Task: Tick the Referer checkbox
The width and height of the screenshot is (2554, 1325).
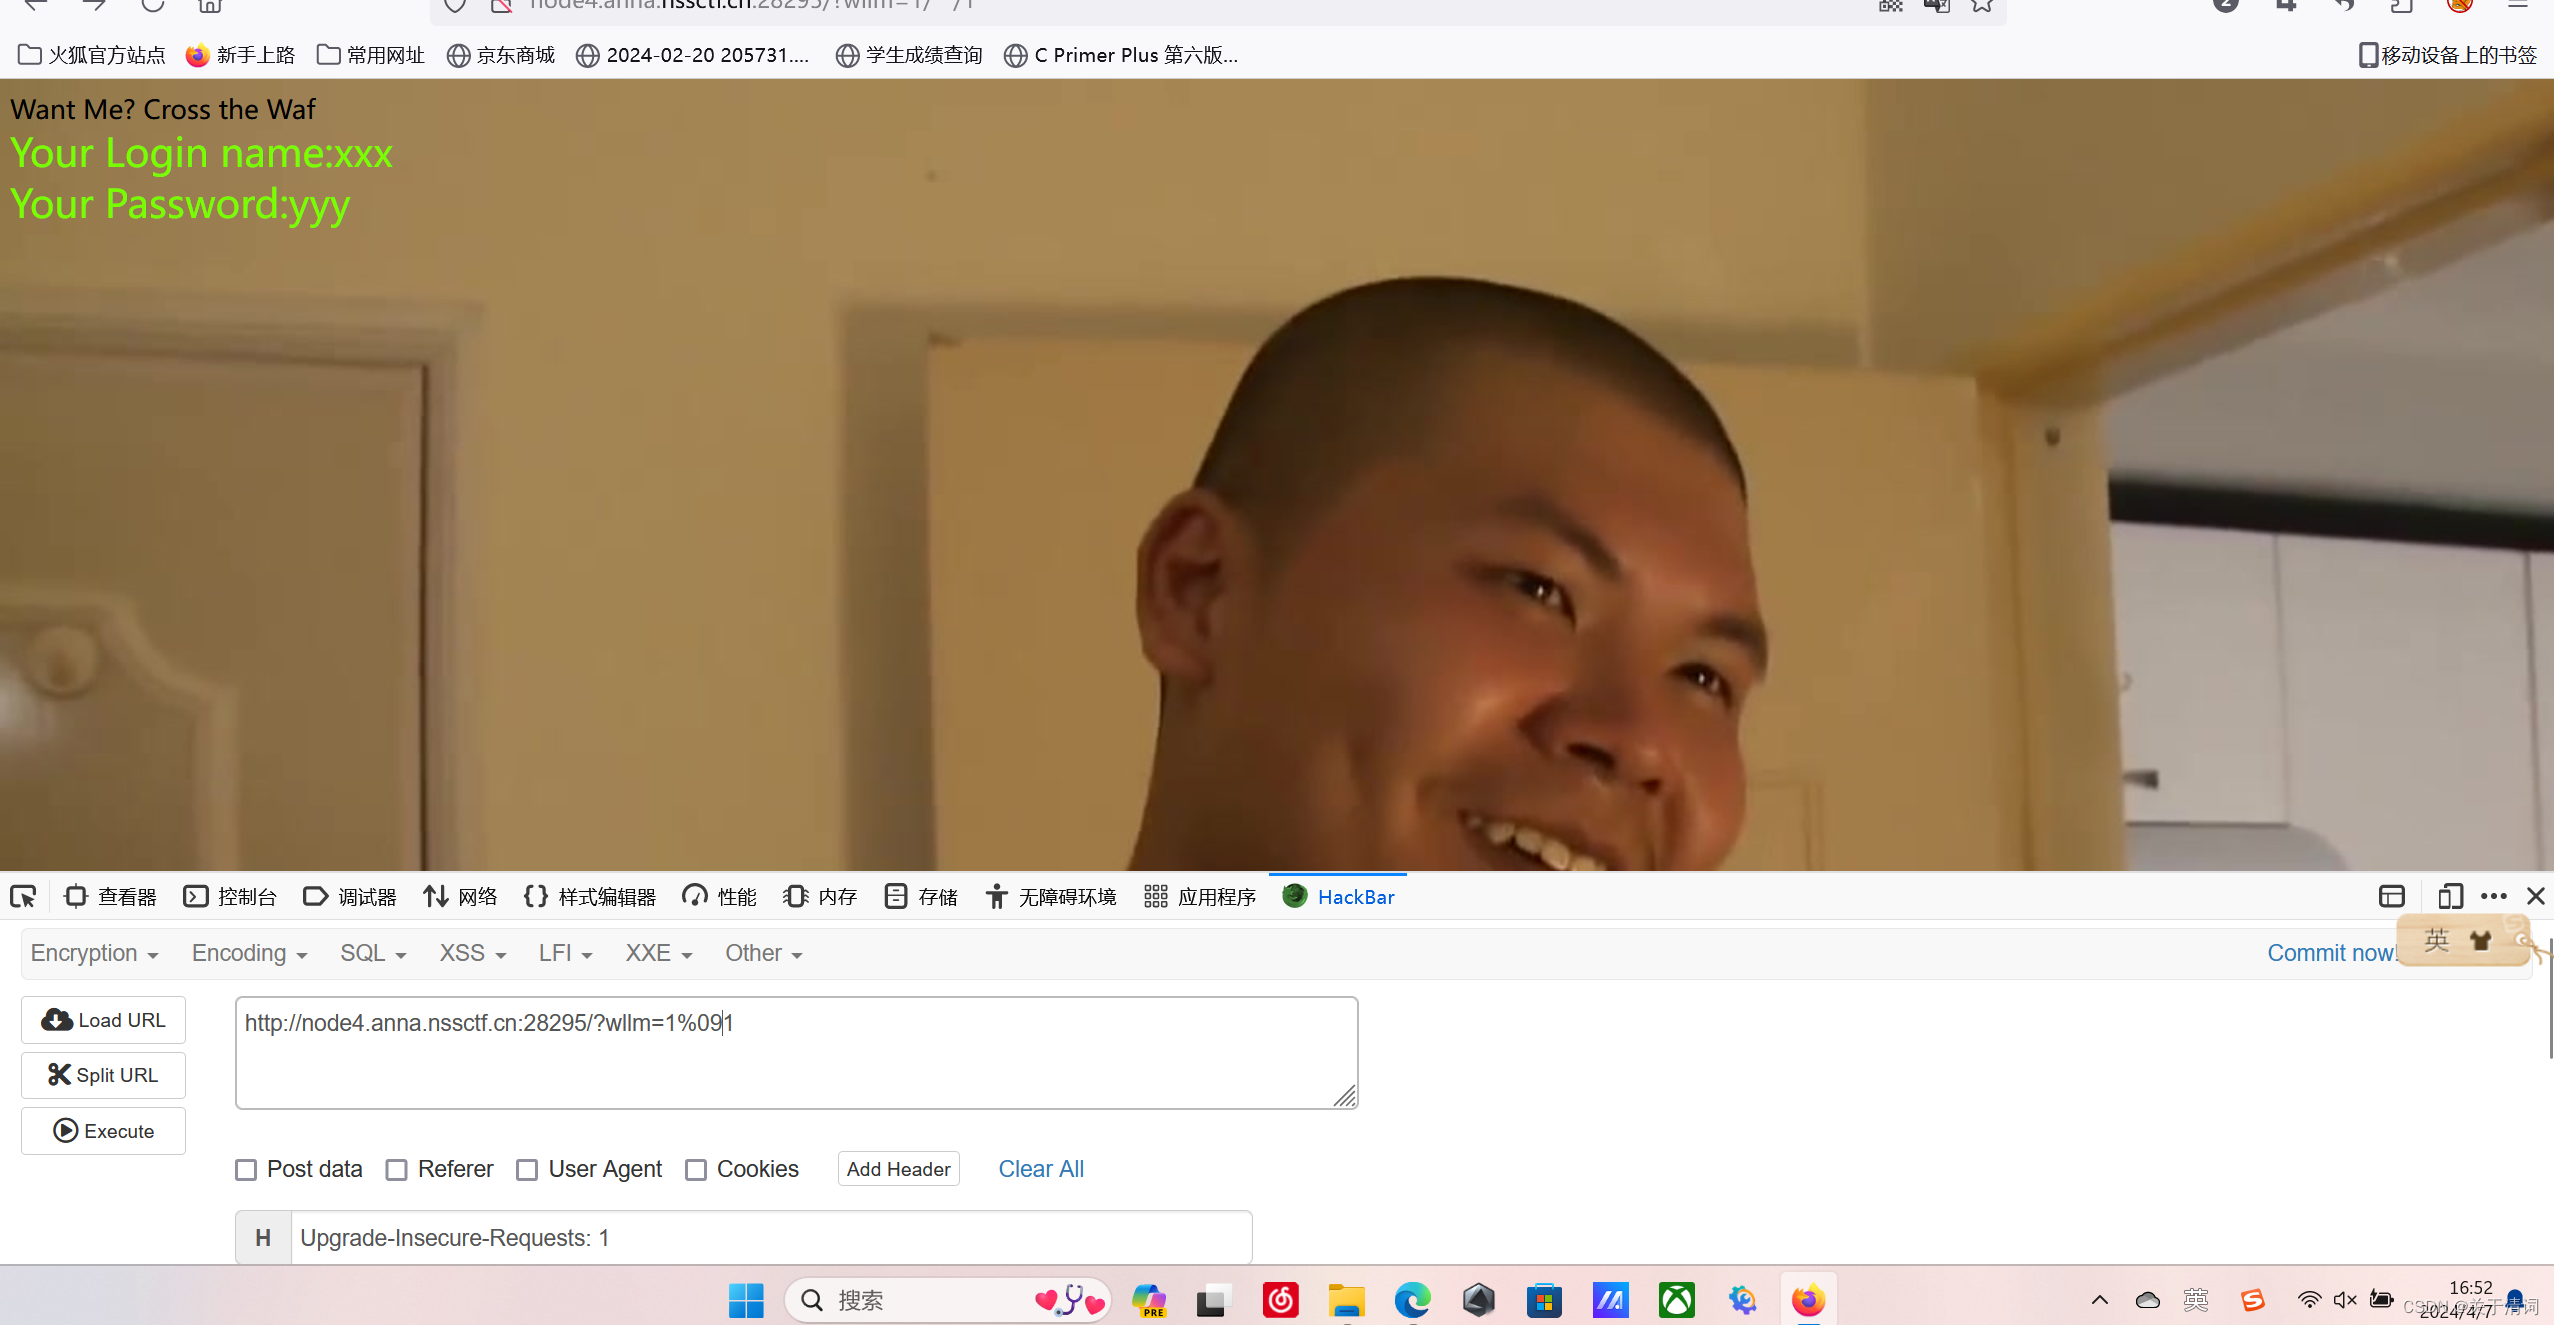Action: click(397, 1169)
